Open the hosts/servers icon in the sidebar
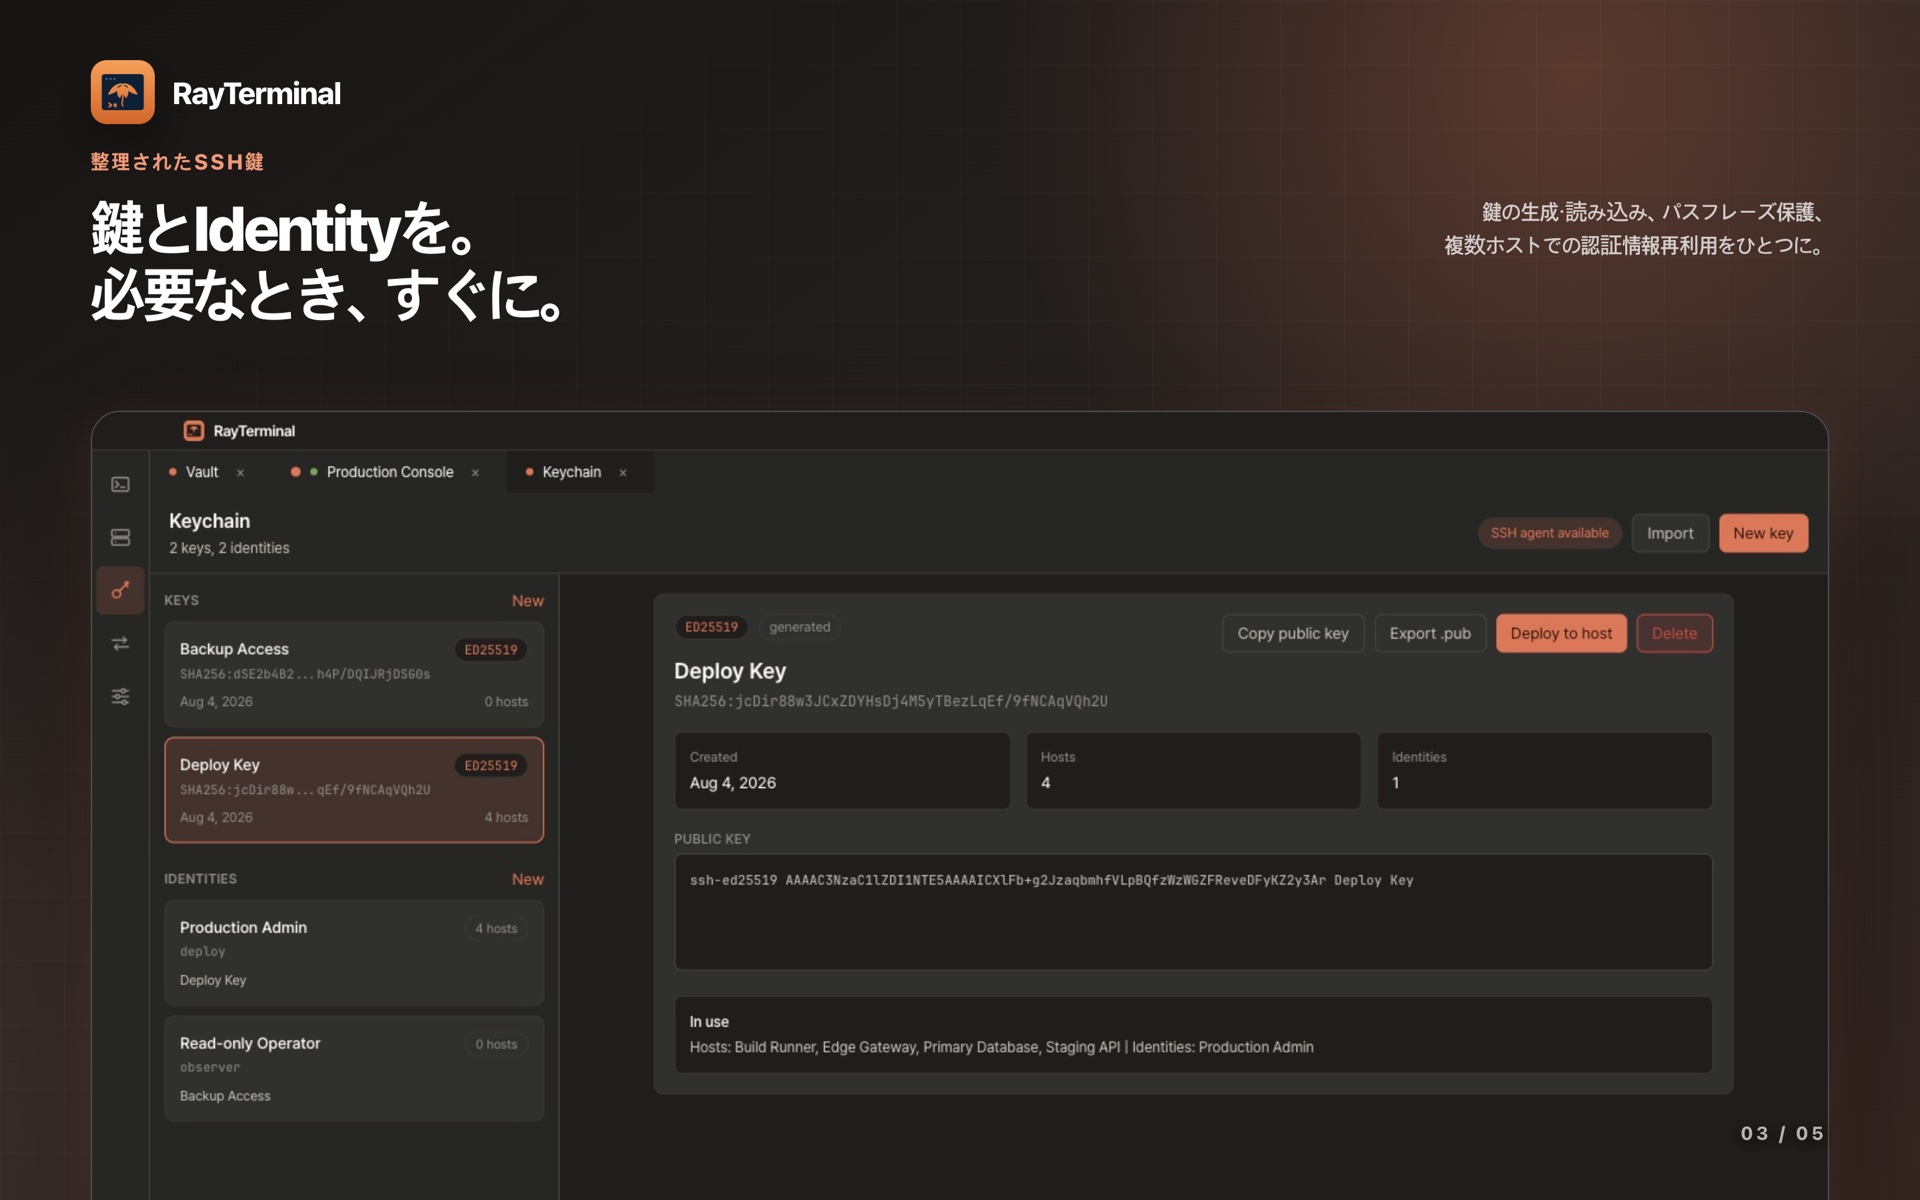The width and height of the screenshot is (1920, 1200). tap(120, 538)
